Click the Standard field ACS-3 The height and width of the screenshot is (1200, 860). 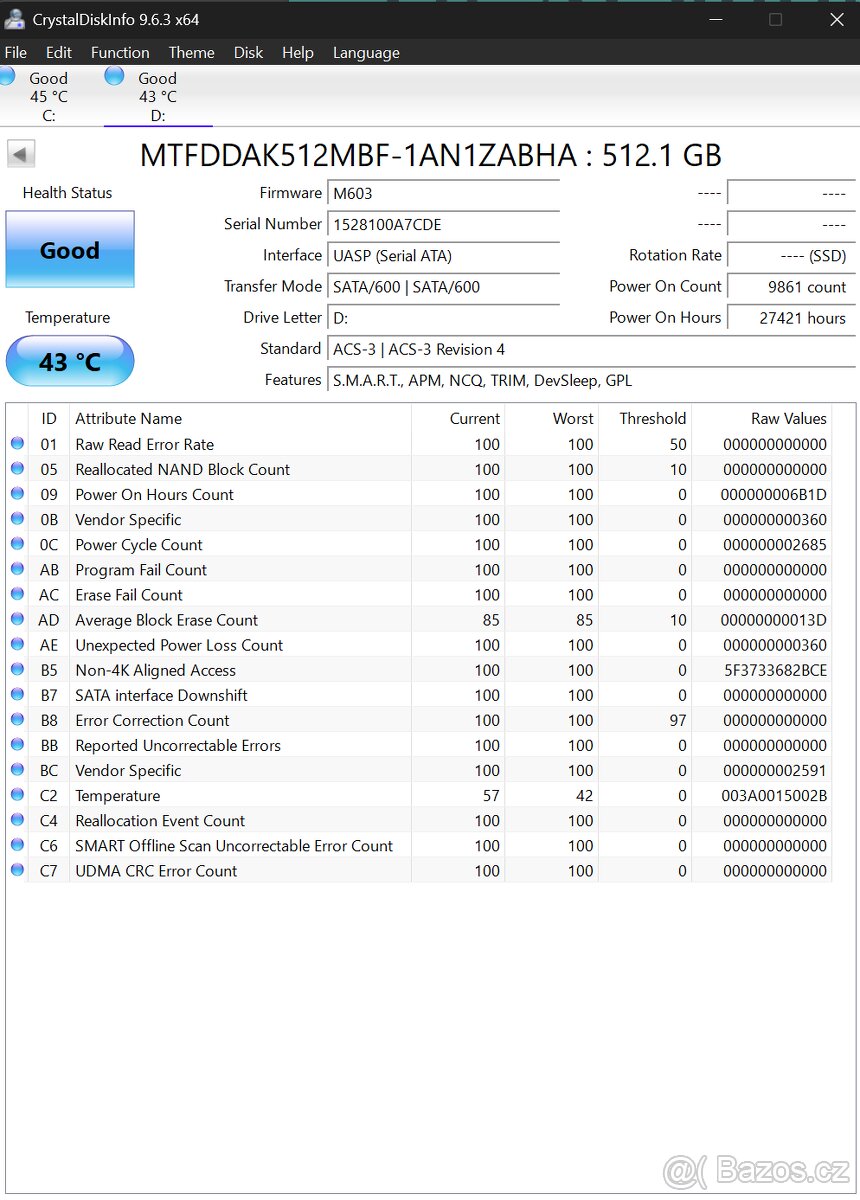(x=592, y=349)
